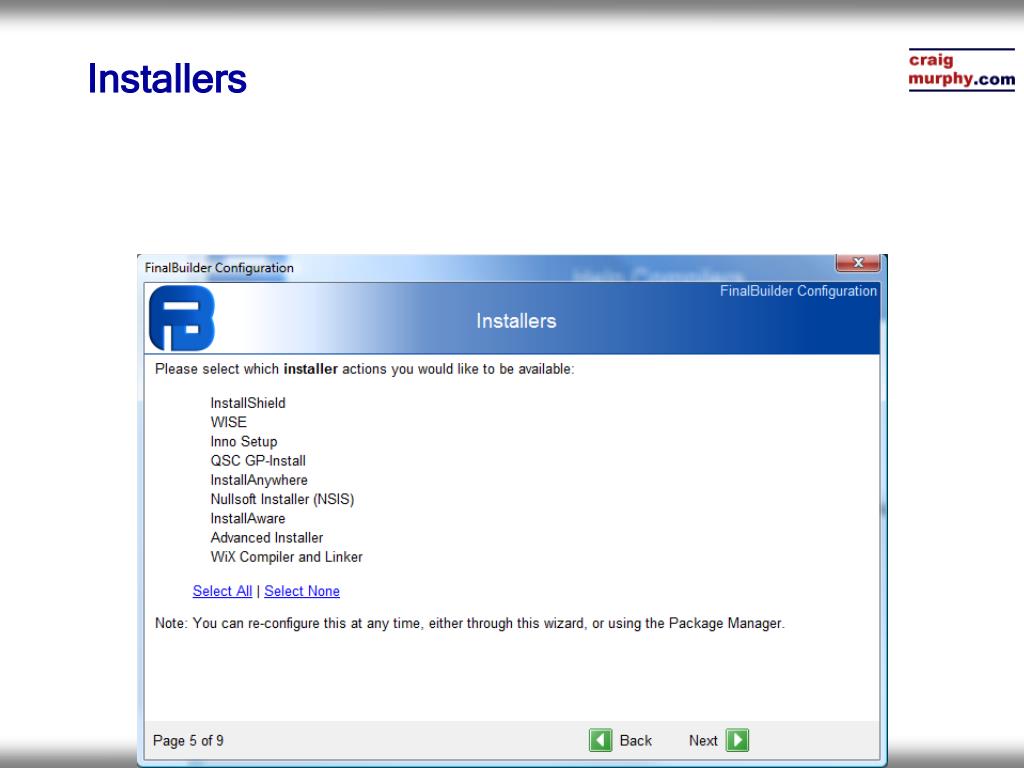Select the WISE installer entry
The image size is (1024, 768).
pos(229,422)
